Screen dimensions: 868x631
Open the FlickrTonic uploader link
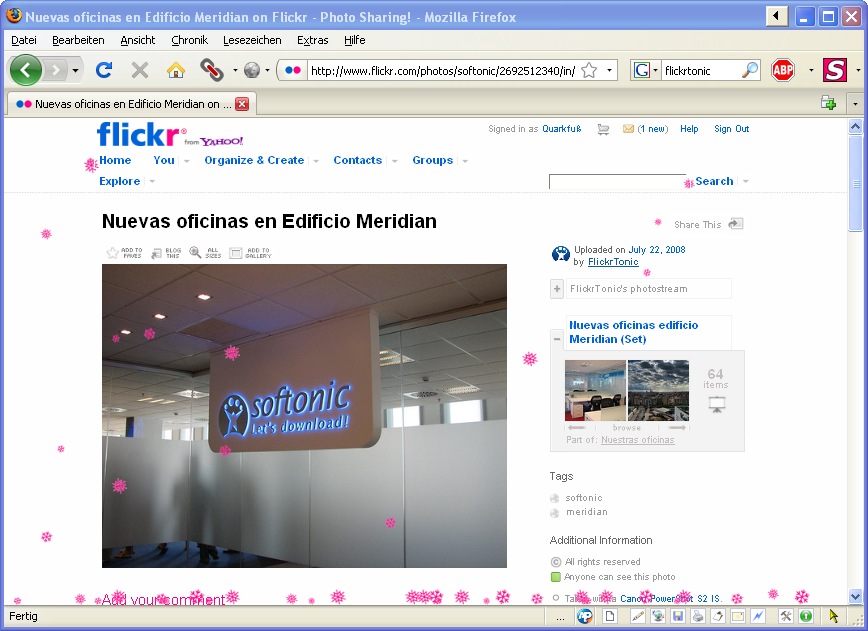pos(613,262)
